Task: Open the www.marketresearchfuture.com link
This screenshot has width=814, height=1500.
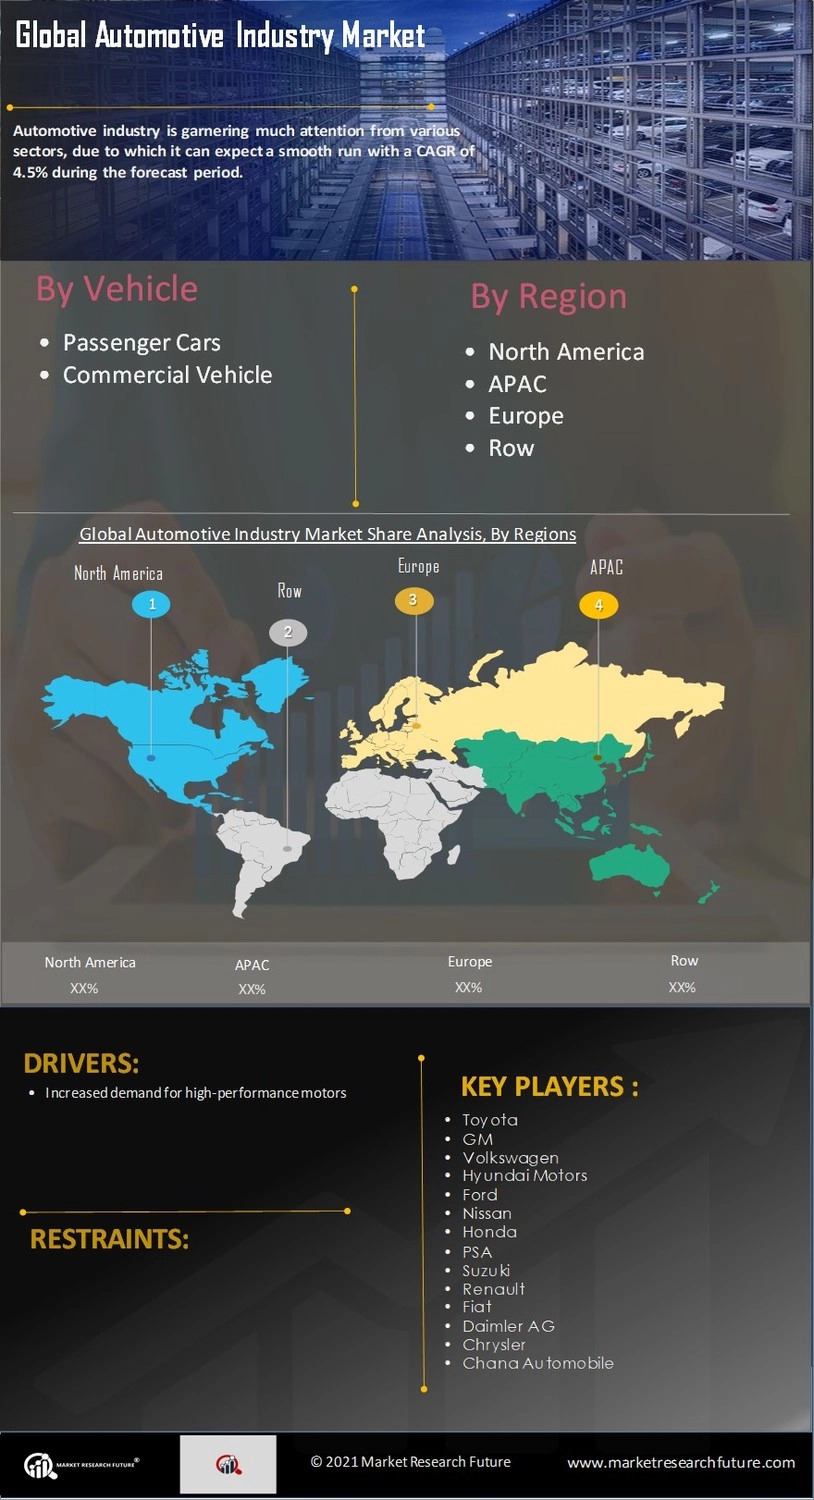Action: pos(681,1462)
